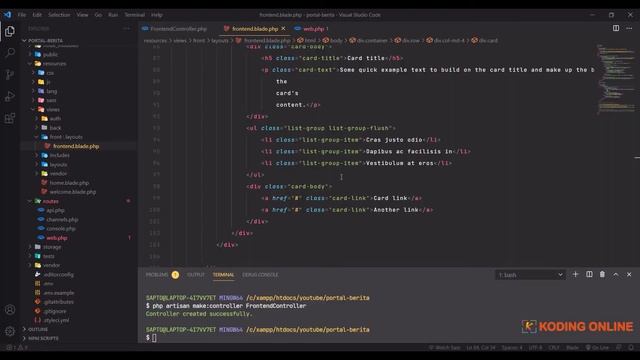Open Run and Debug view
This screenshot has width=640, height=360.
pyautogui.click(x=10, y=96)
